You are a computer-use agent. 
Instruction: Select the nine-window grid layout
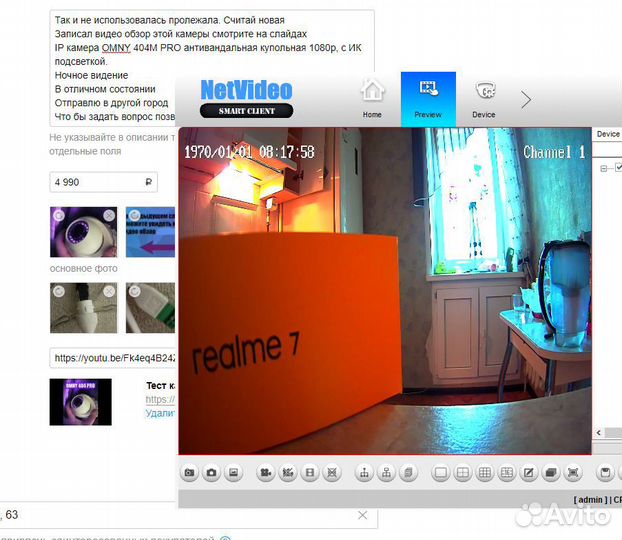point(485,472)
